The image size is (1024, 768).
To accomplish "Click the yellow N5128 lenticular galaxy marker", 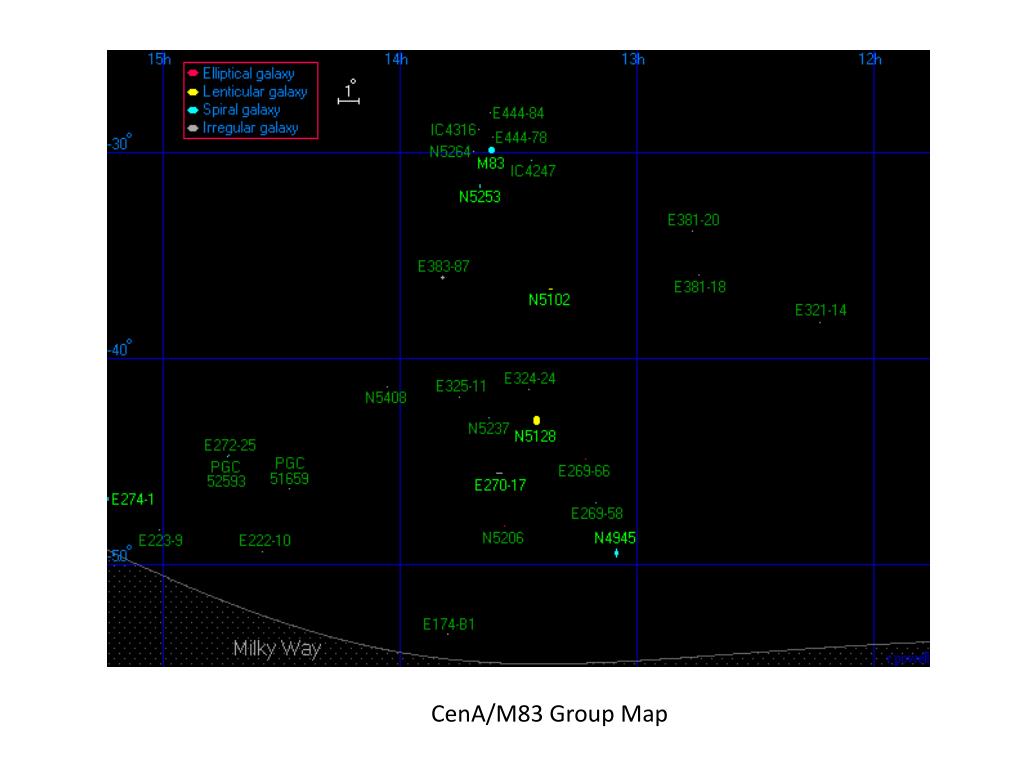I will 536,421.
